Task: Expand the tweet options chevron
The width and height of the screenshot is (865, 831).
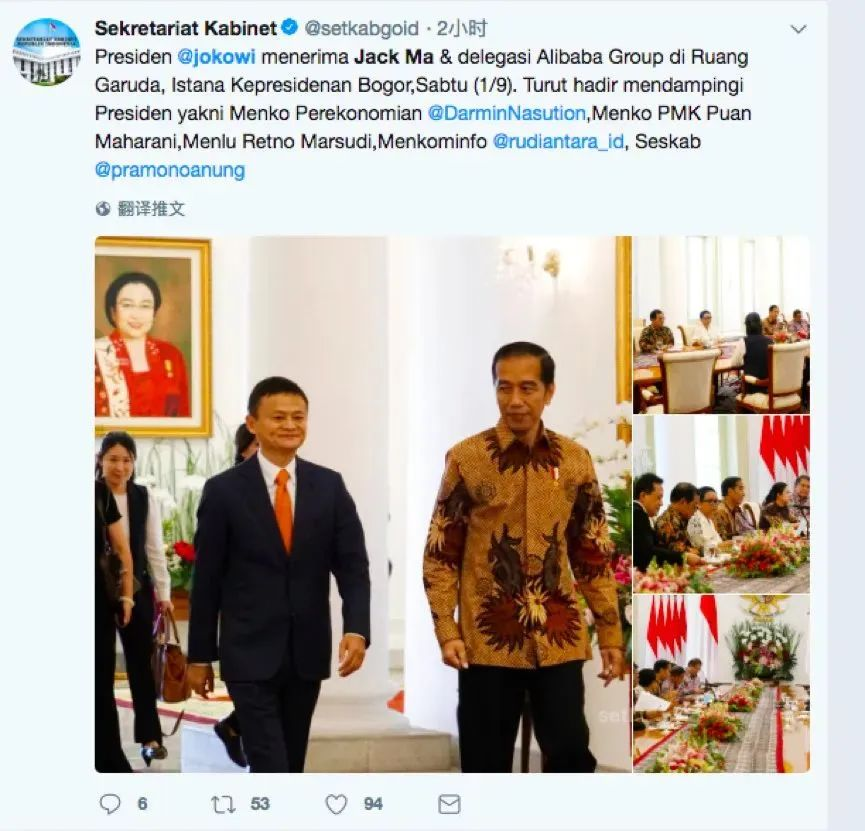Action: (x=799, y=29)
